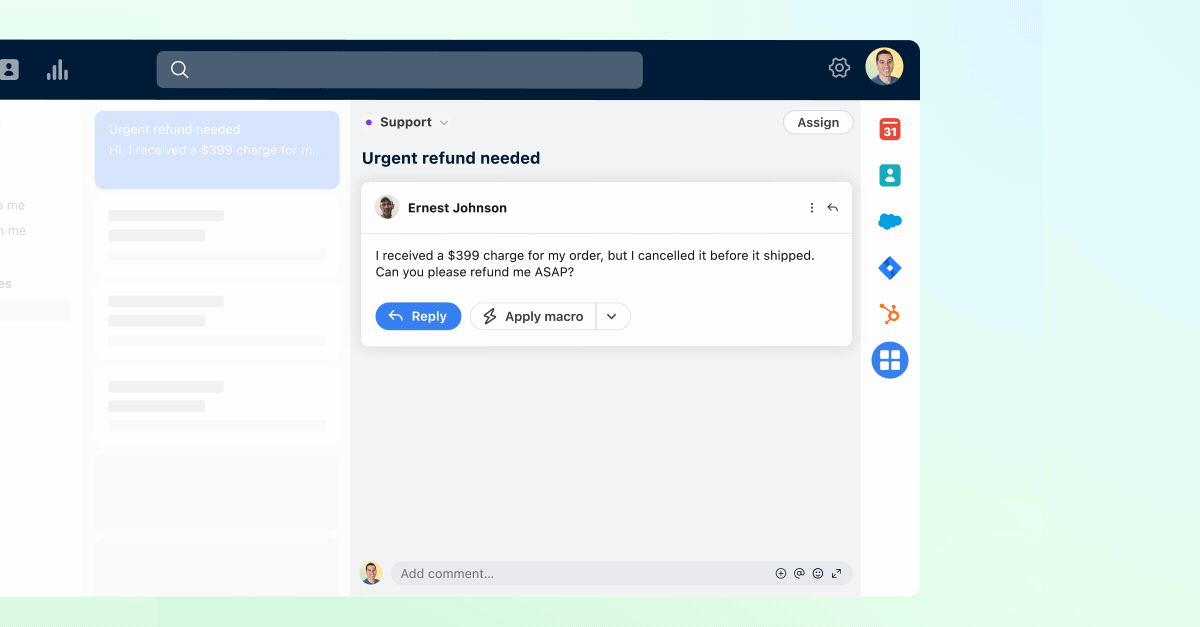Open your profile avatar menu

(x=886, y=66)
